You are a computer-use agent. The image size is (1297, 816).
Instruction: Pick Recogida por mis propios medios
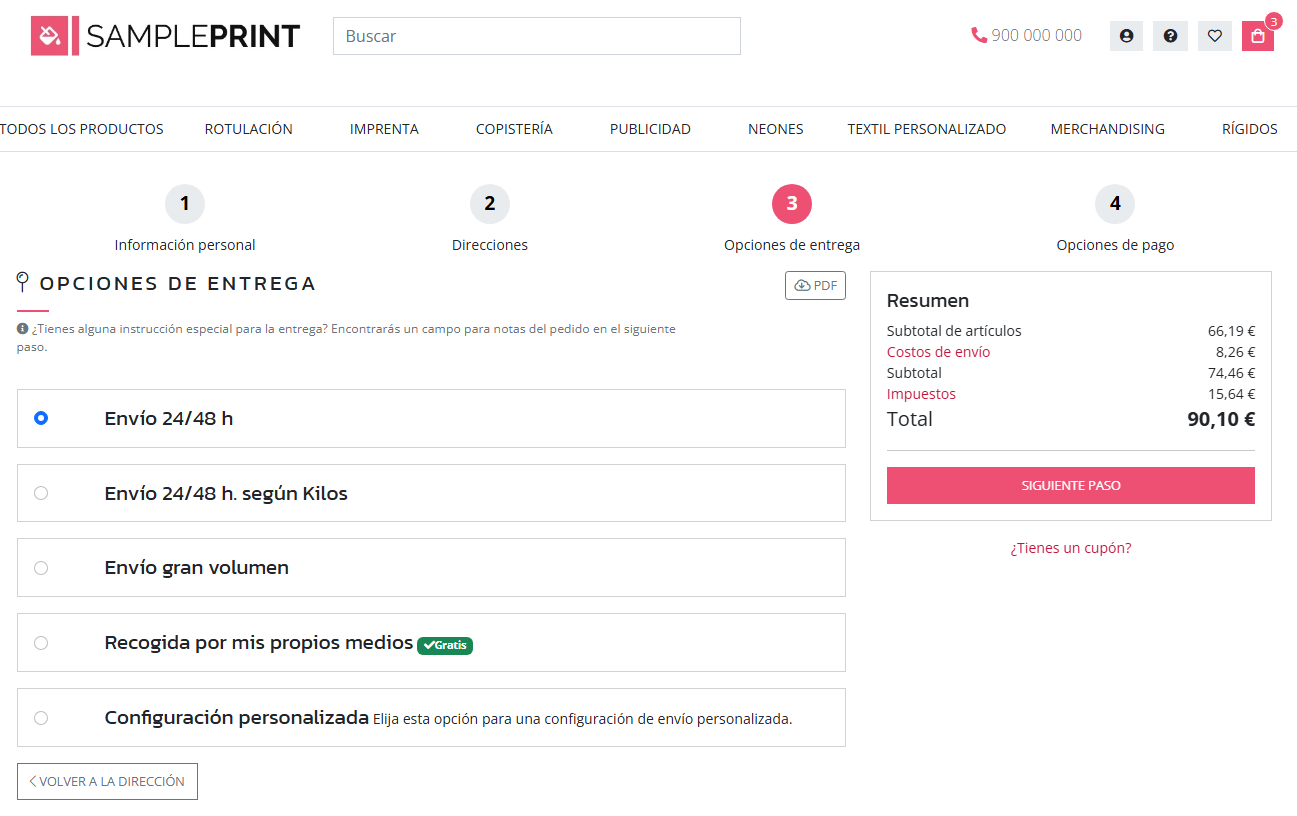click(41, 643)
